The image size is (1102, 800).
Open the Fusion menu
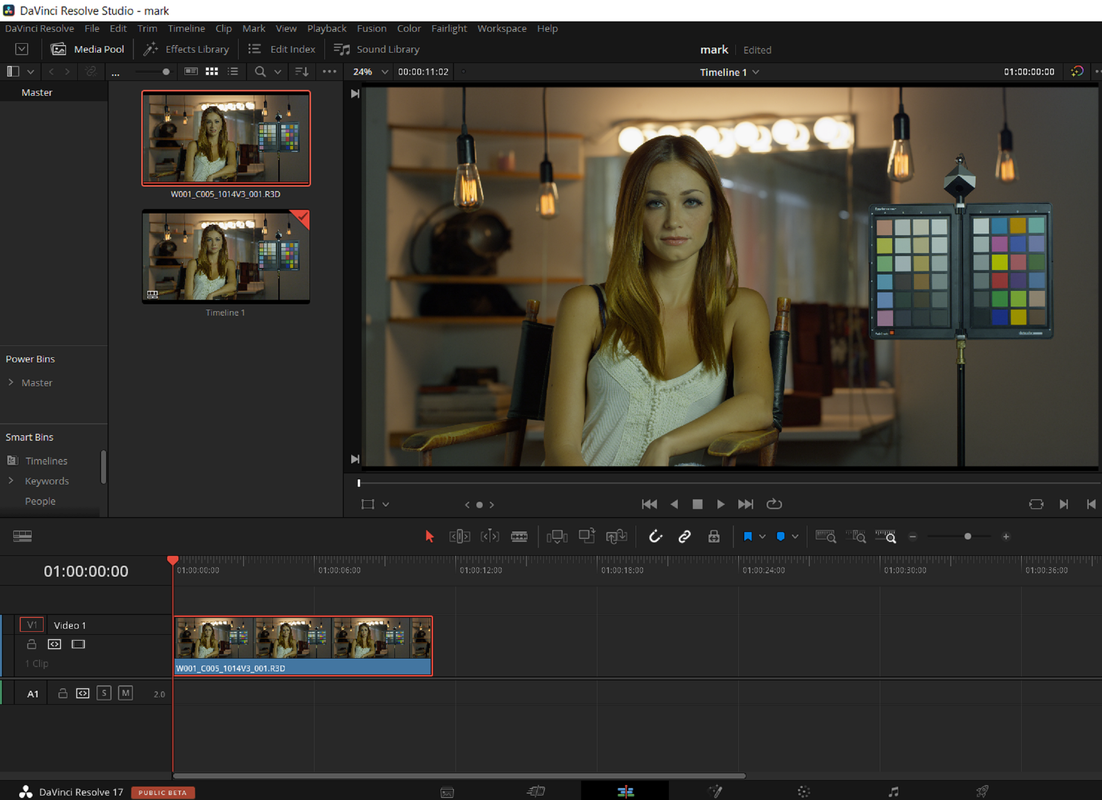[x=371, y=29]
